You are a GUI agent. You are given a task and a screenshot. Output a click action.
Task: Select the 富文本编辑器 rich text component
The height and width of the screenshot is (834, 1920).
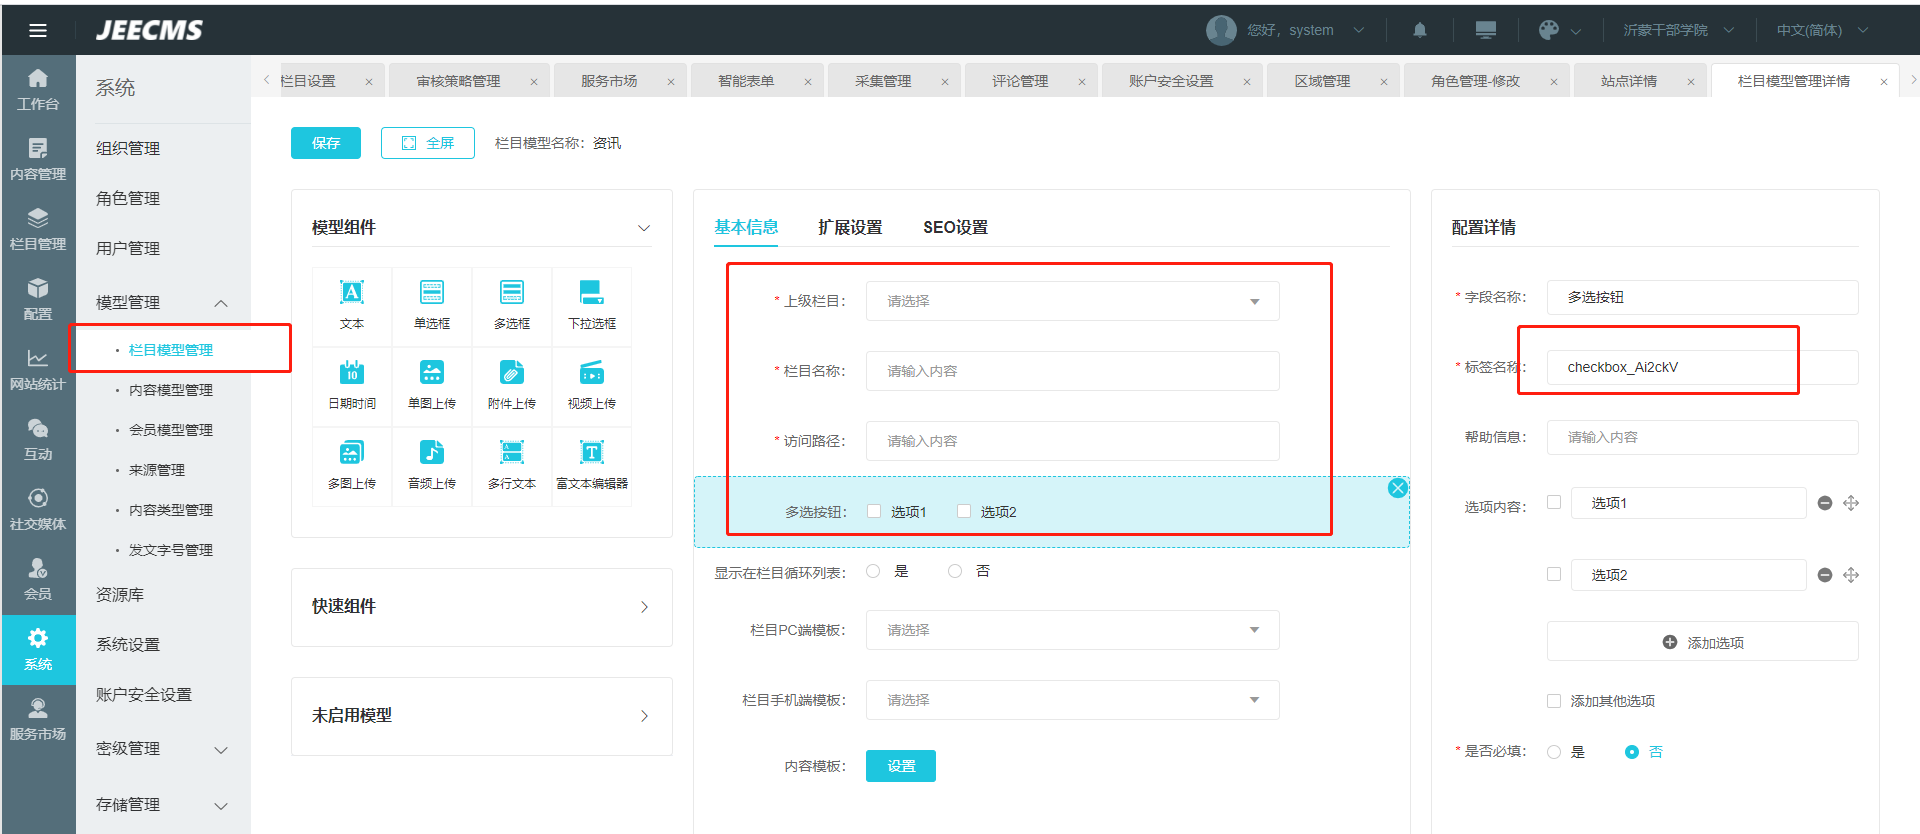(592, 464)
